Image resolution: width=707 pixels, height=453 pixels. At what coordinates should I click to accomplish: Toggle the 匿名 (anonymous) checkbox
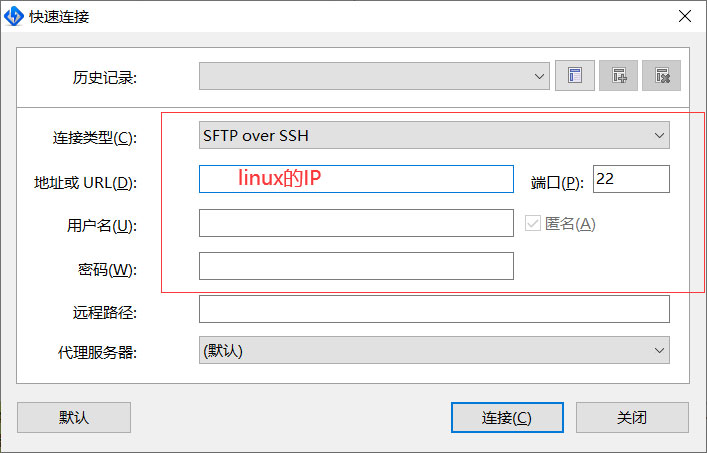coord(533,223)
